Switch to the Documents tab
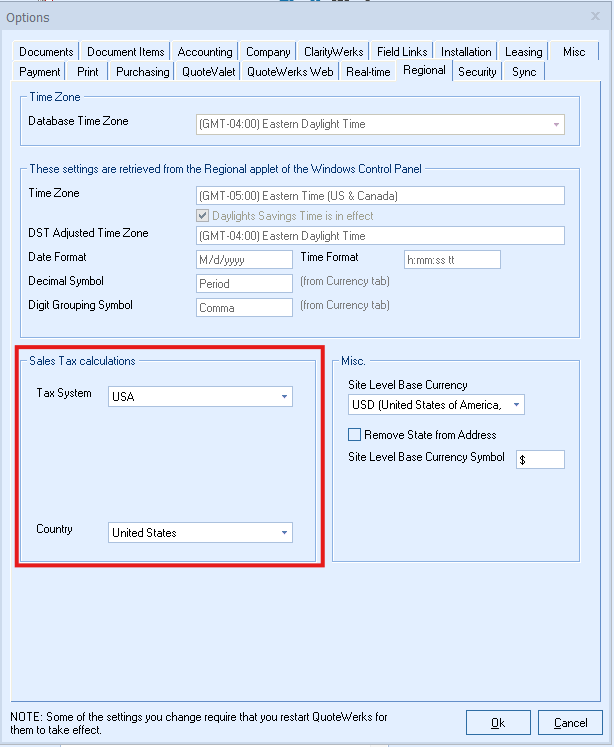The height and width of the screenshot is (747, 614). tap(46, 52)
